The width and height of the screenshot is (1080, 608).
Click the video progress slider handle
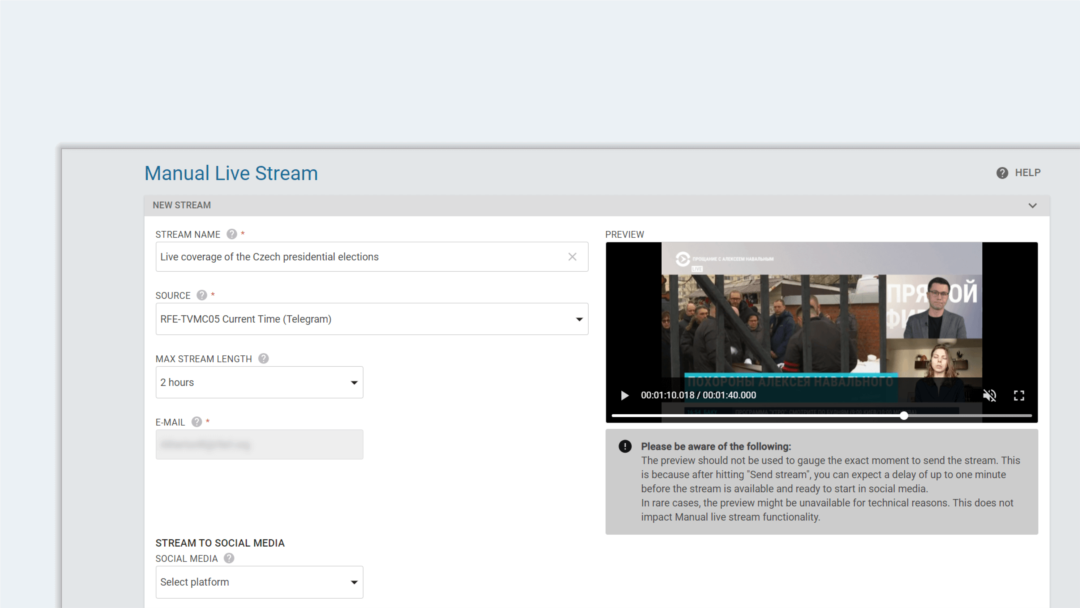(904, 415)
